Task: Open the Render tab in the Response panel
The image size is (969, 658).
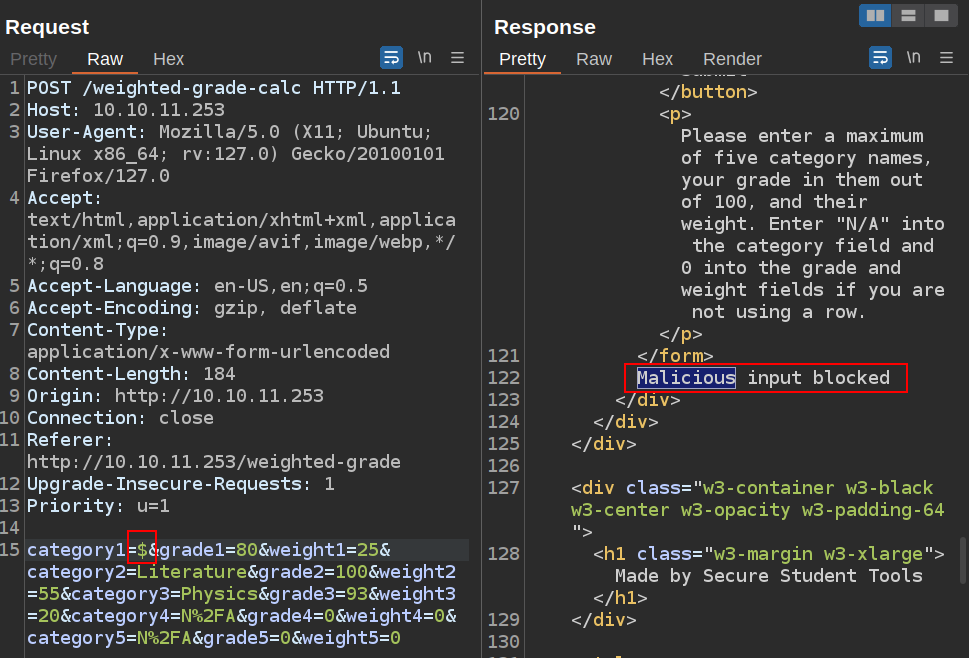Action: (732, 59)
